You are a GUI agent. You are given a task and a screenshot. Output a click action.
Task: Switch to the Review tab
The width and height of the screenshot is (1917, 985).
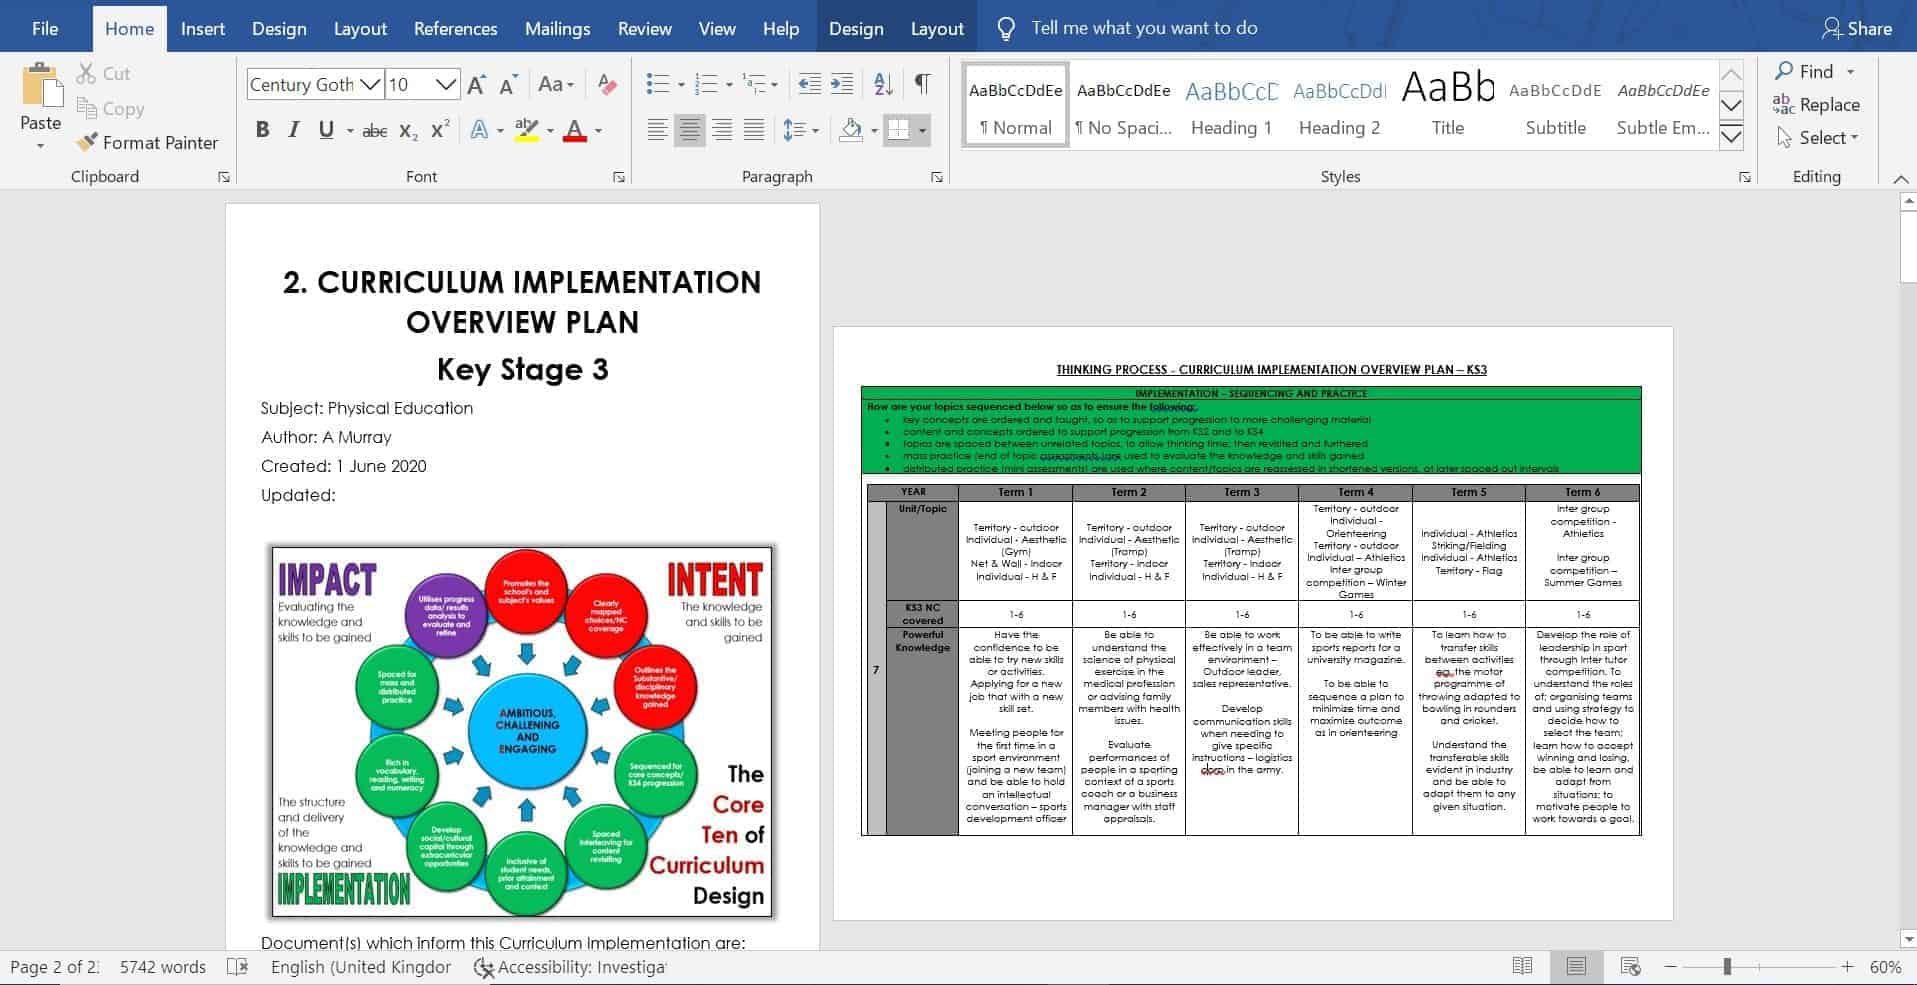tap(644, 28)
